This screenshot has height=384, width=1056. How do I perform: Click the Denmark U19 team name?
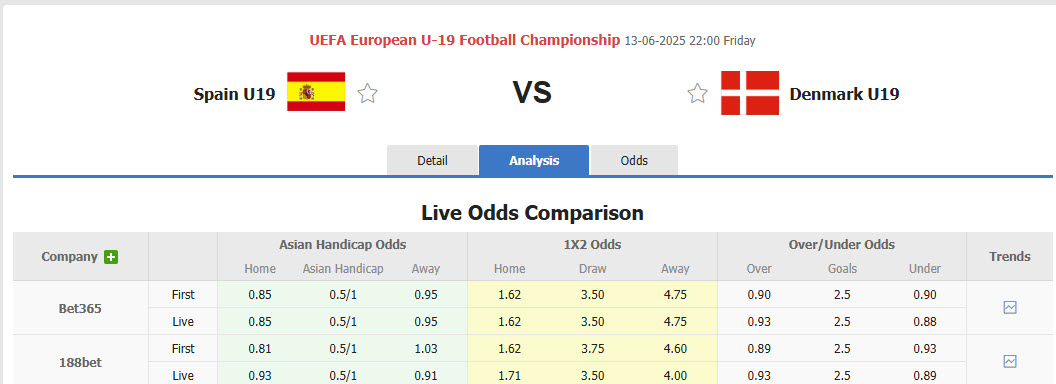[x=844, y=94]
